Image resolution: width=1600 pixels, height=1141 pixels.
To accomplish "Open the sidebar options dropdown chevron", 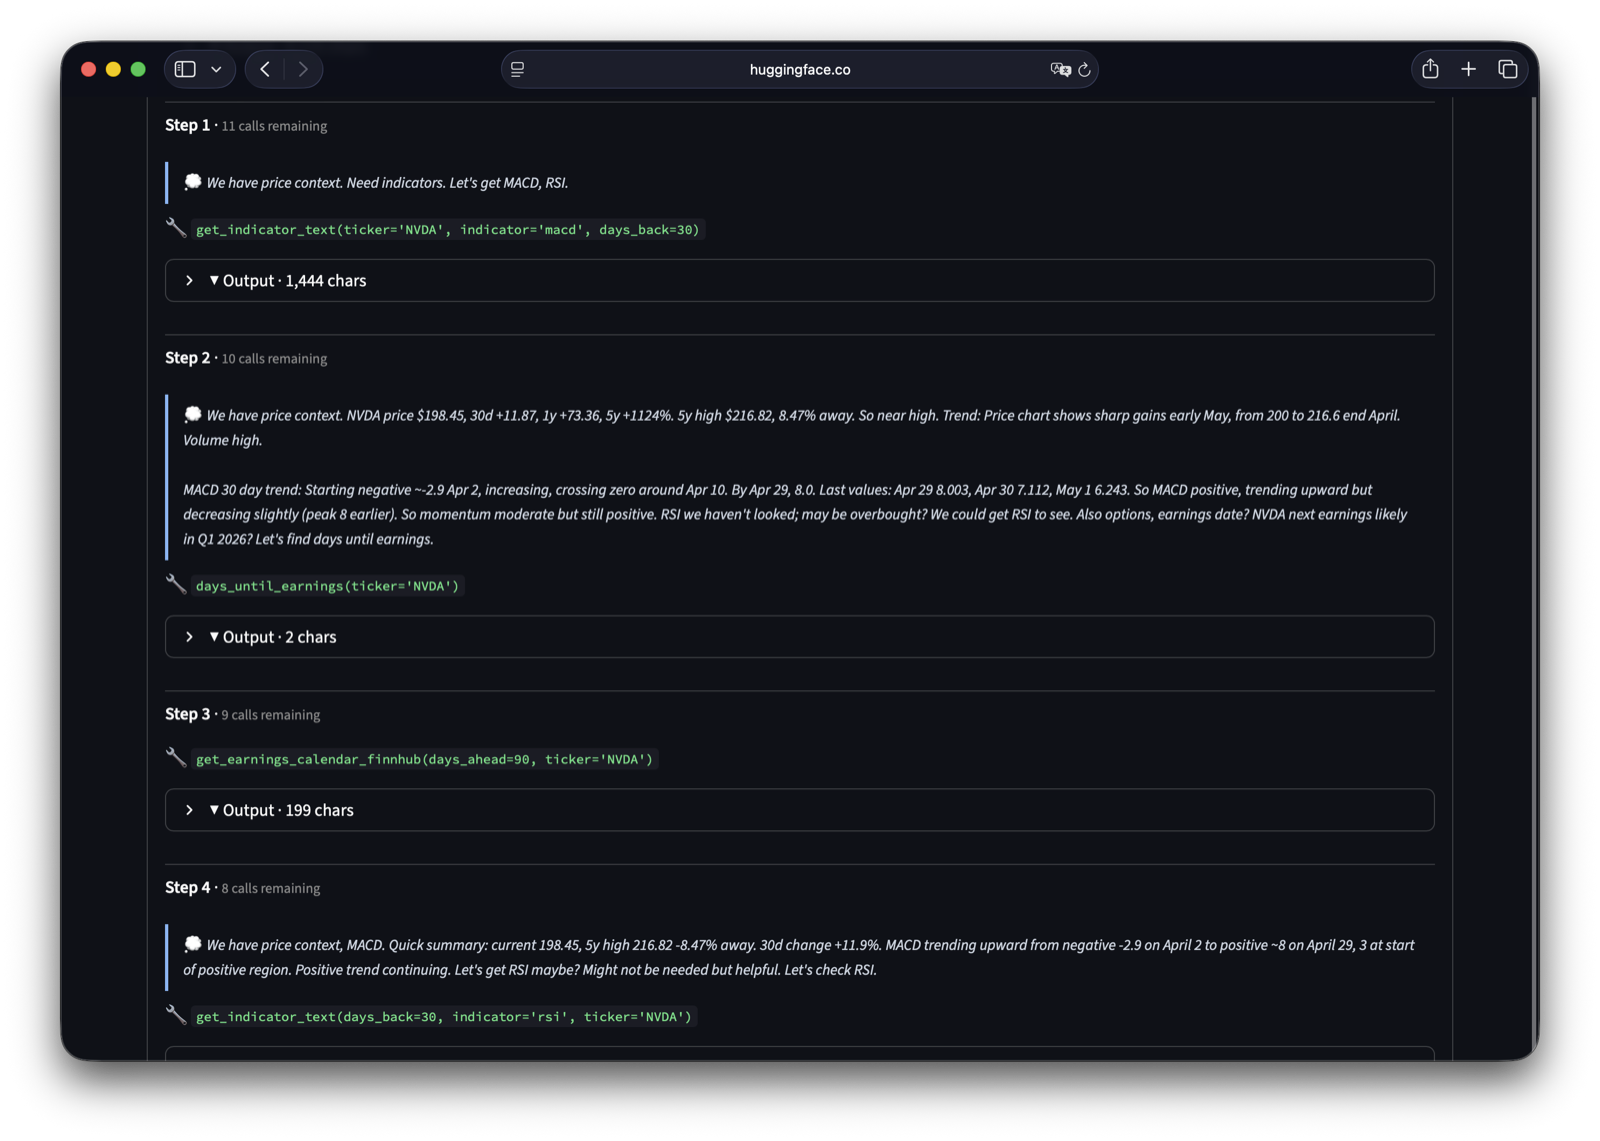I will point(216,69).
